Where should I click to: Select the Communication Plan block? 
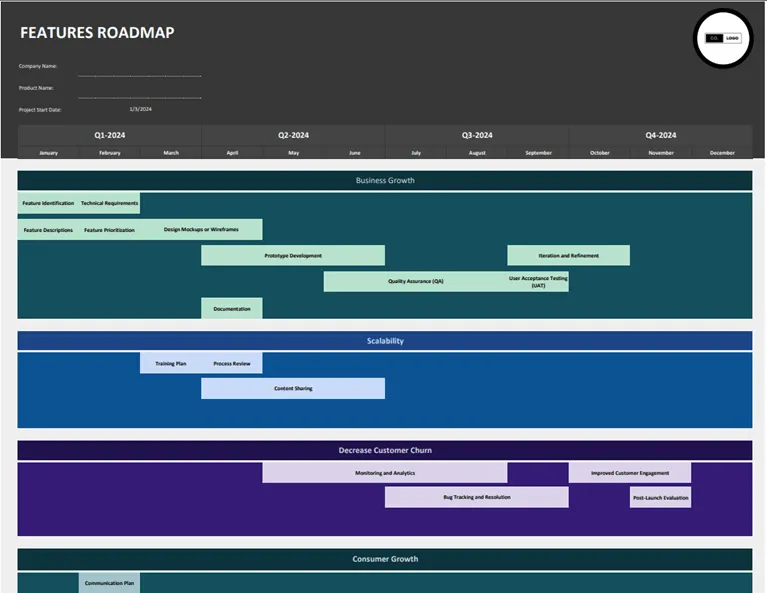pos(110,583)
